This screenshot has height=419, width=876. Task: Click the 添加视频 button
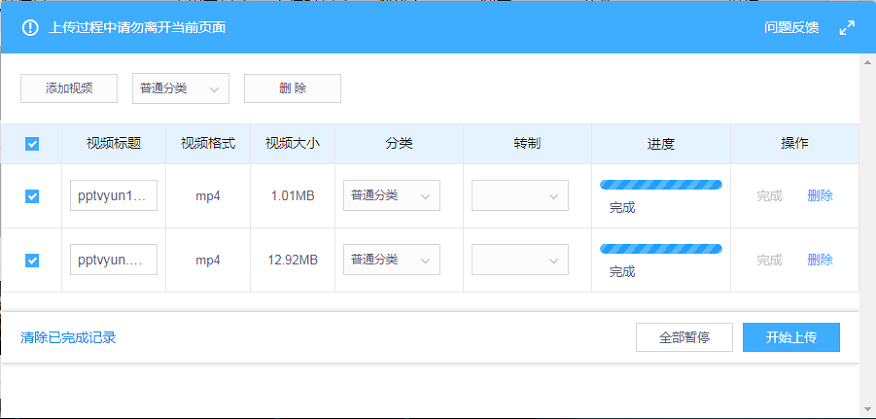tap(69, 88)
